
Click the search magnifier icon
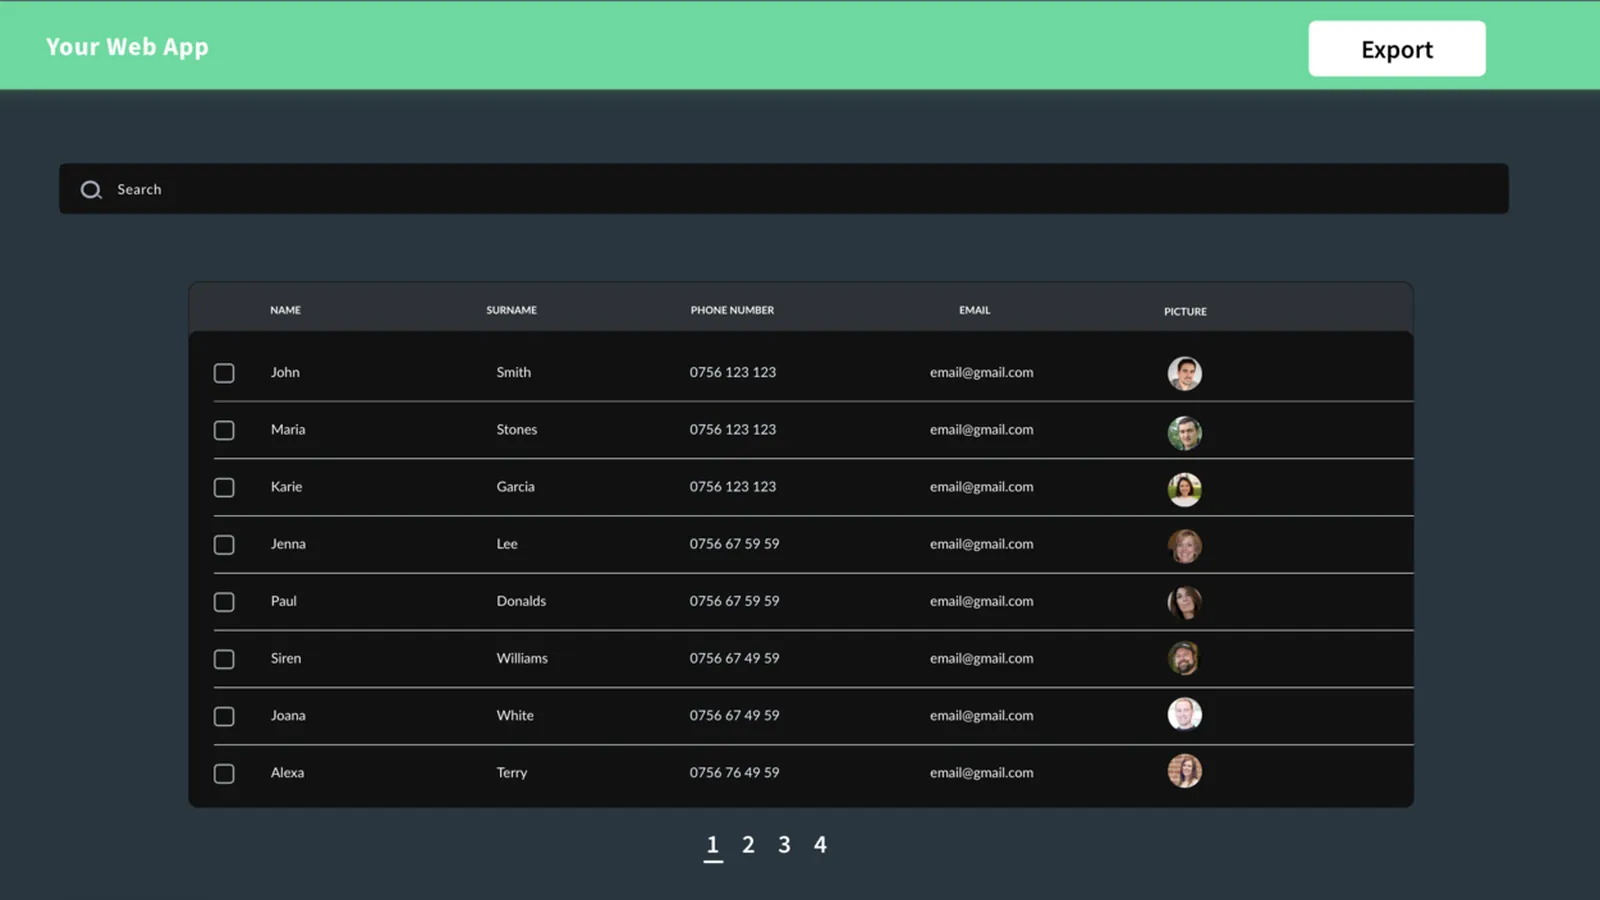(x=91, y=190)
